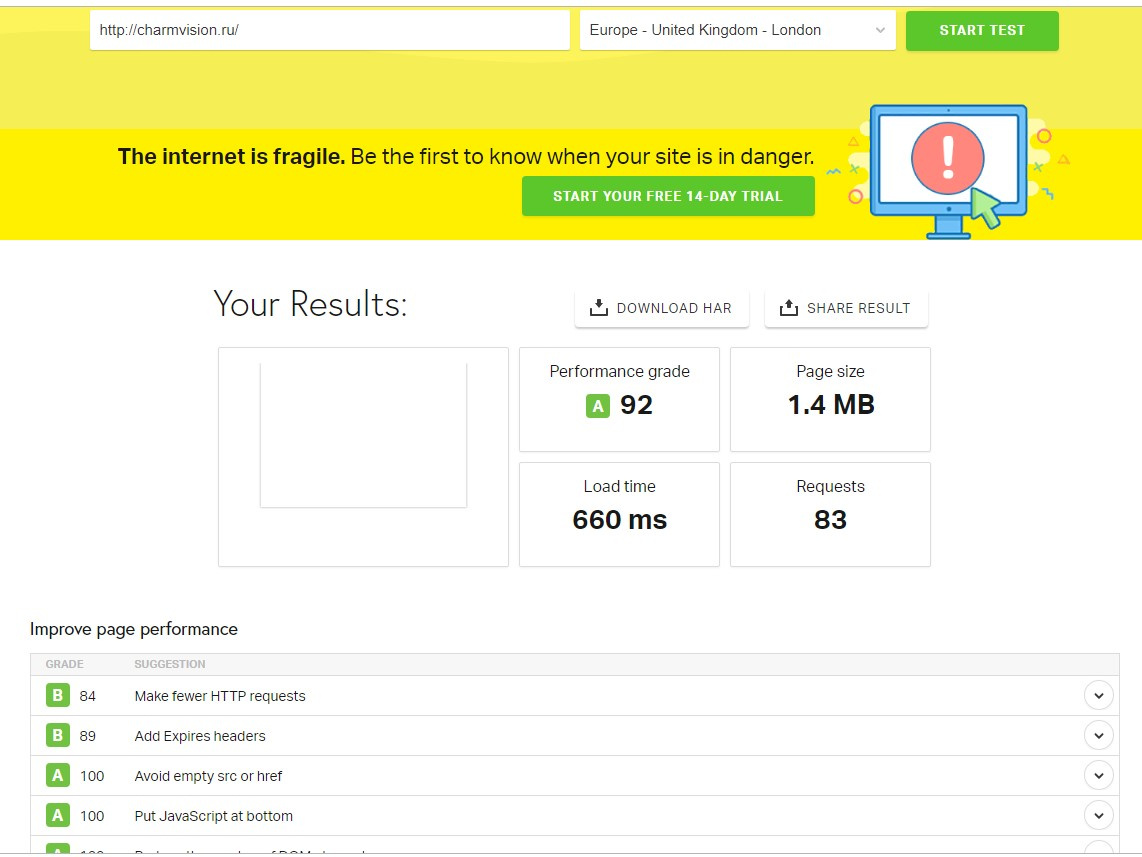Download the HAR file
This screenshot has width=1142, height=857.
(661, 308)
